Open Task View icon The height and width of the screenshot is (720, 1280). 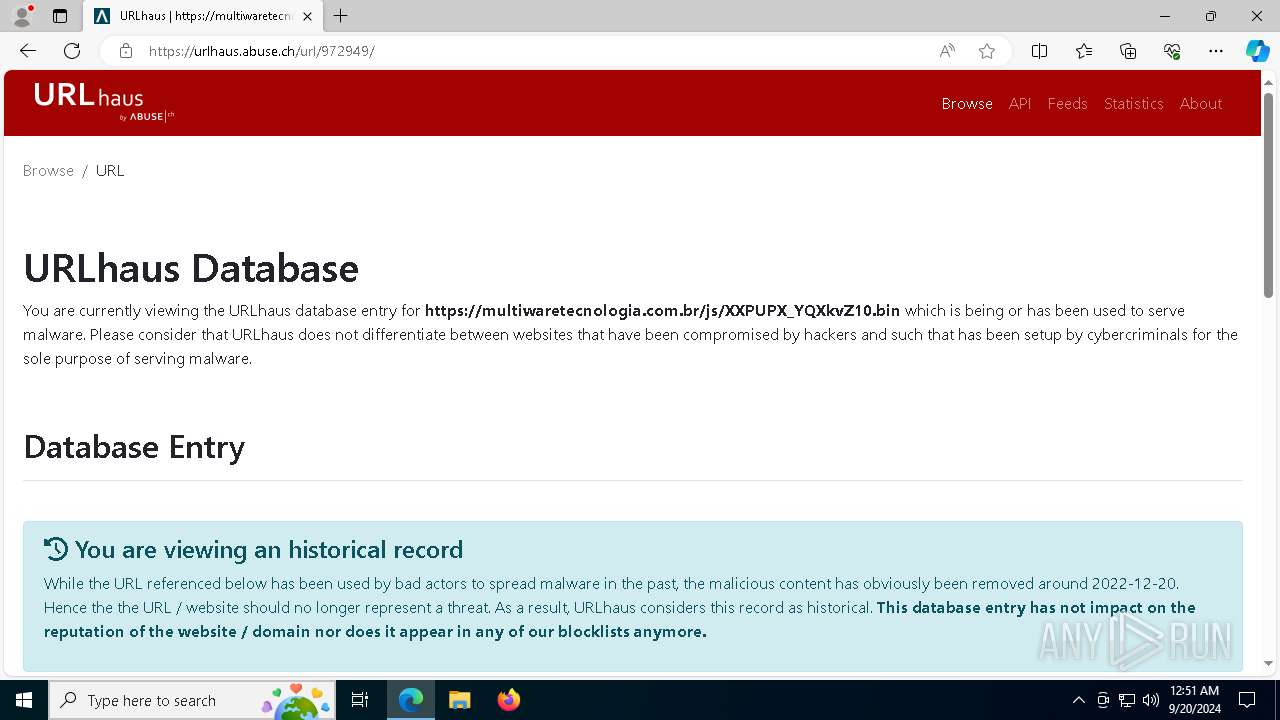[x=360, y=700]
